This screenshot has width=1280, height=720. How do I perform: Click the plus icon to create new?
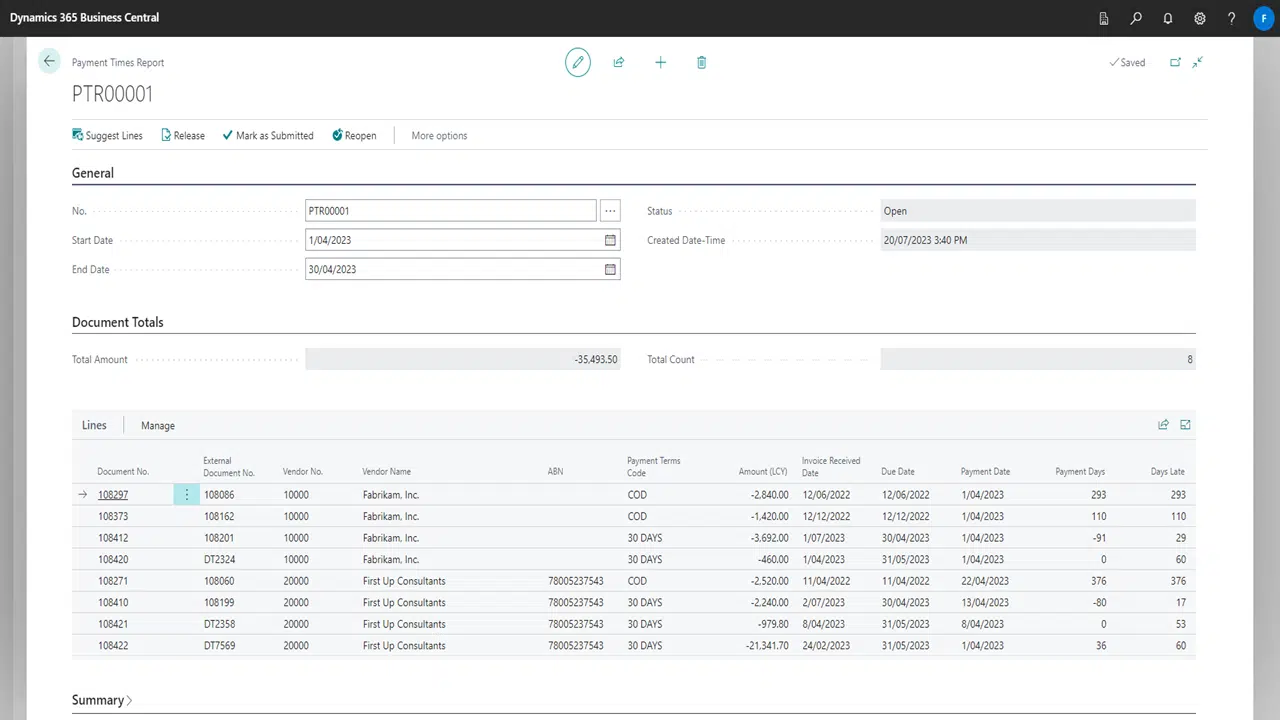[660, 62]
